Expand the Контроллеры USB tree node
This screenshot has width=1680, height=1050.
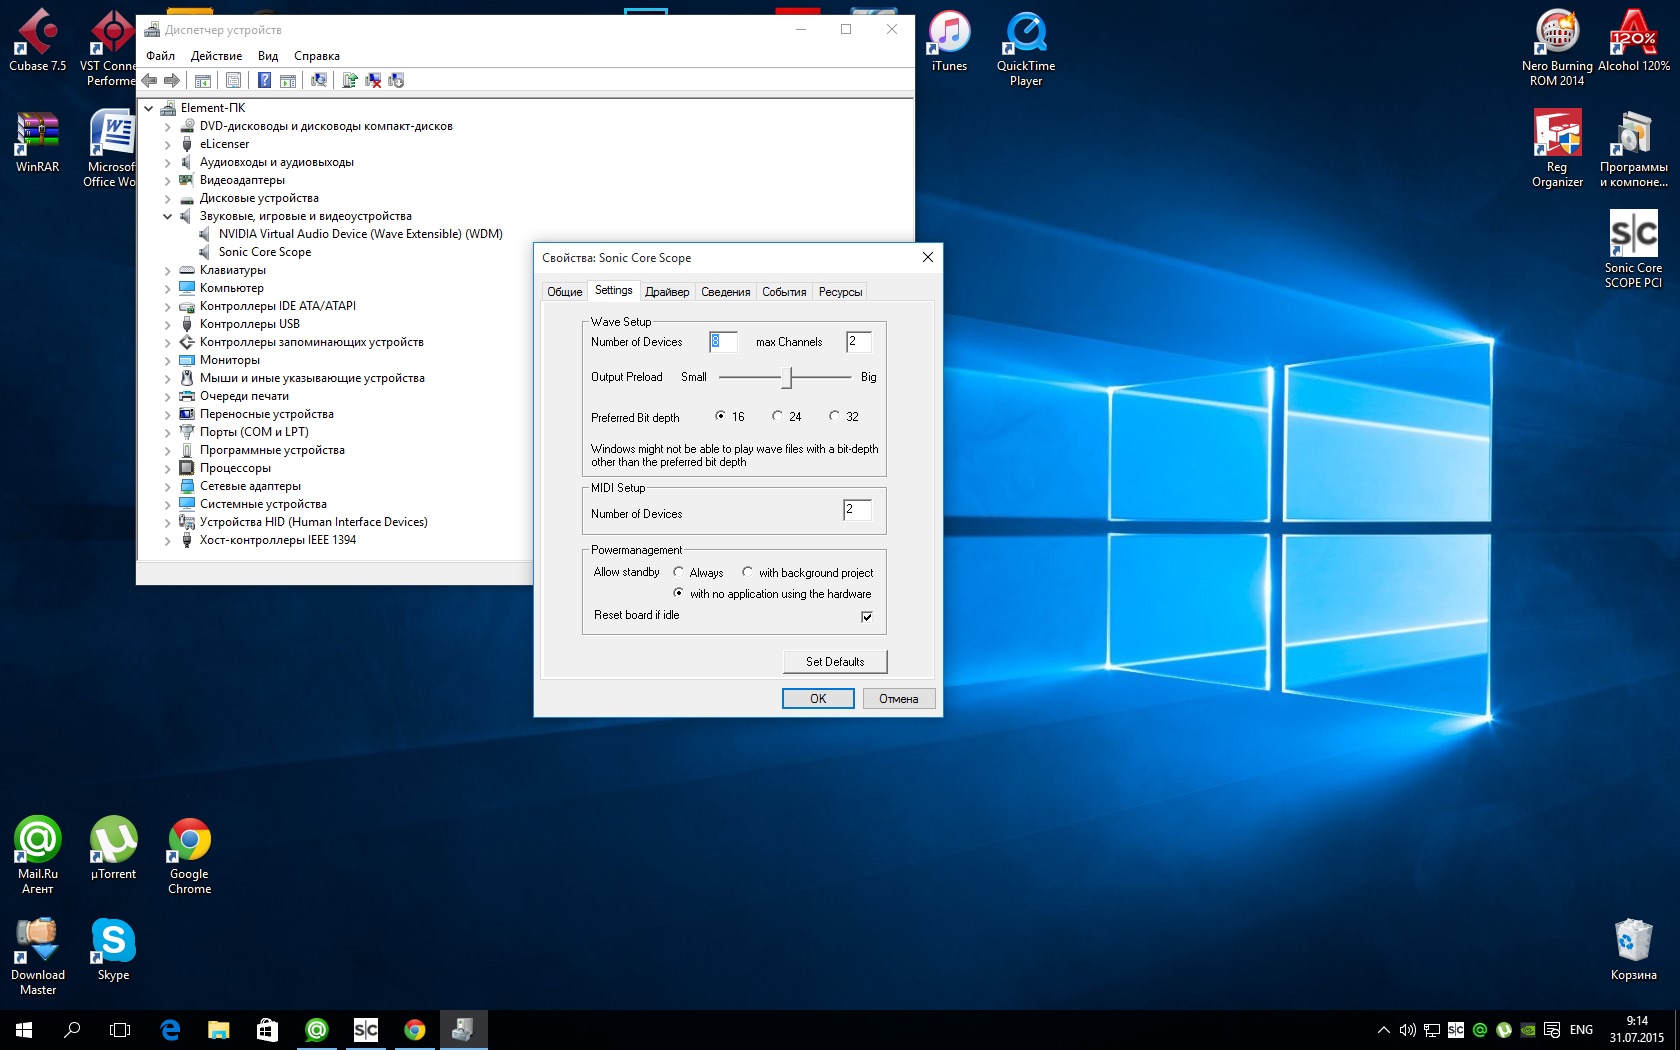[x=168, y=324]
